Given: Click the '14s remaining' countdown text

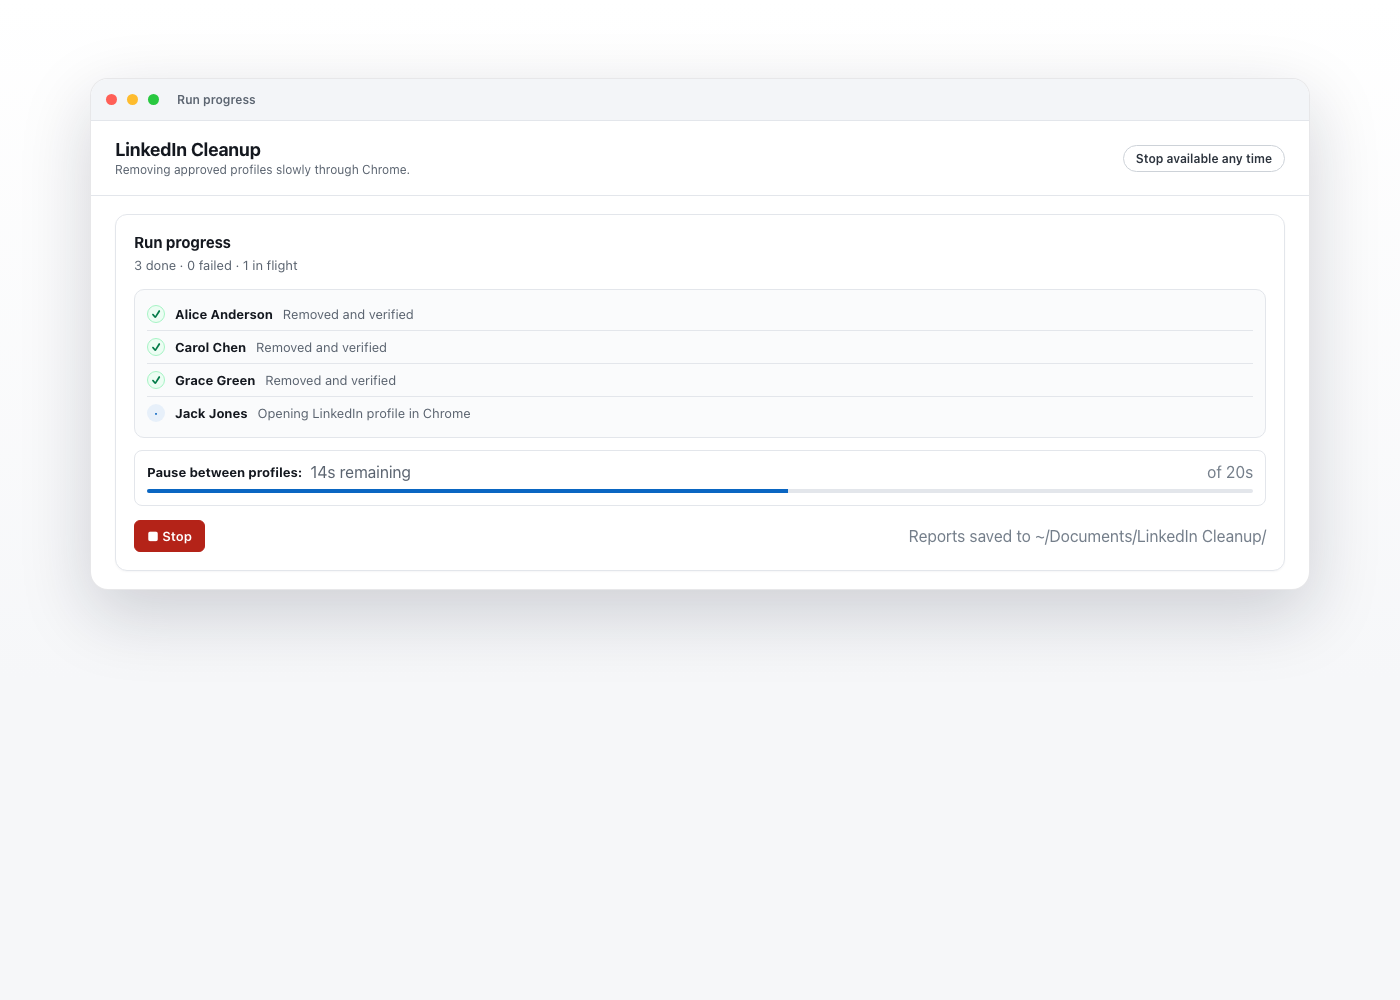Looking at the screenshot, I should (x=360, y=472).
